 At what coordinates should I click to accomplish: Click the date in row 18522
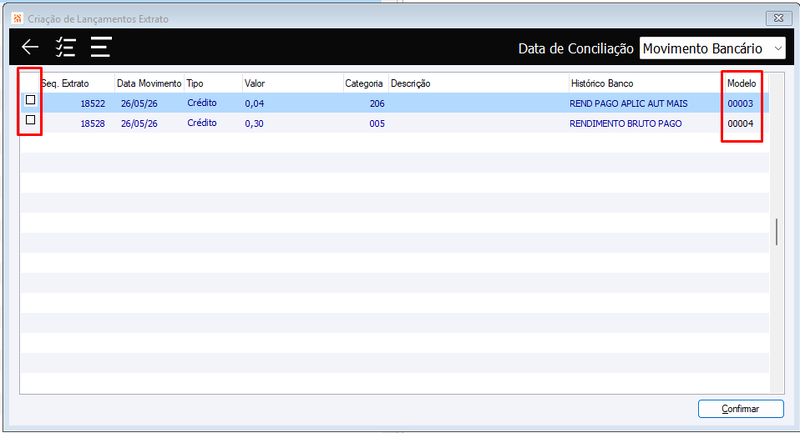[139, 104]
